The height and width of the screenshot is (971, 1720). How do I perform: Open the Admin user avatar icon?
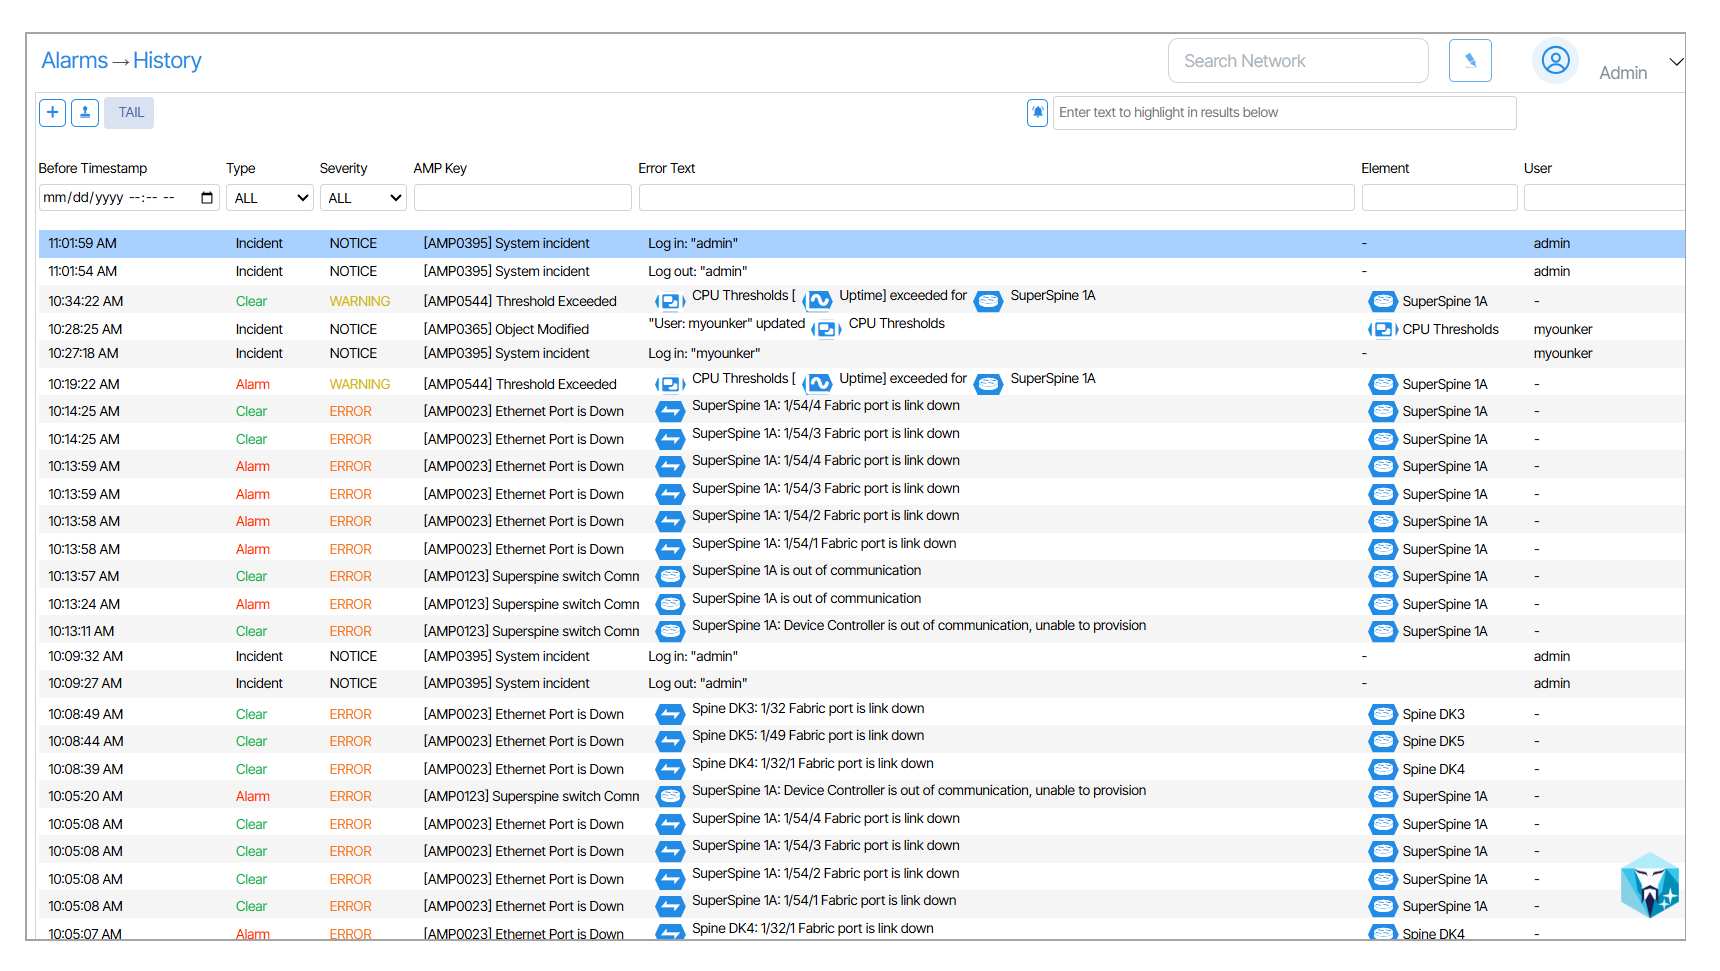pos(1554,61)
